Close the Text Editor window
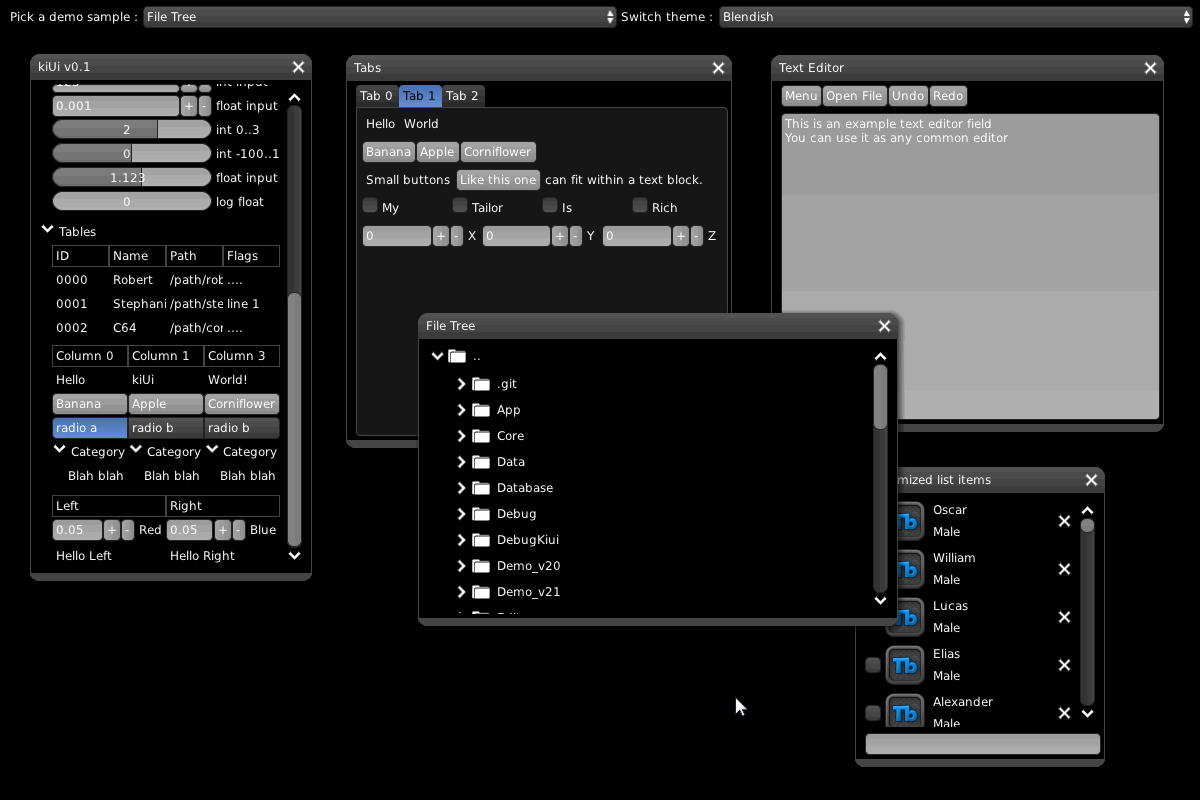Image resolution: width=1200 pixels, height=800 pixels. (1150, 68)
